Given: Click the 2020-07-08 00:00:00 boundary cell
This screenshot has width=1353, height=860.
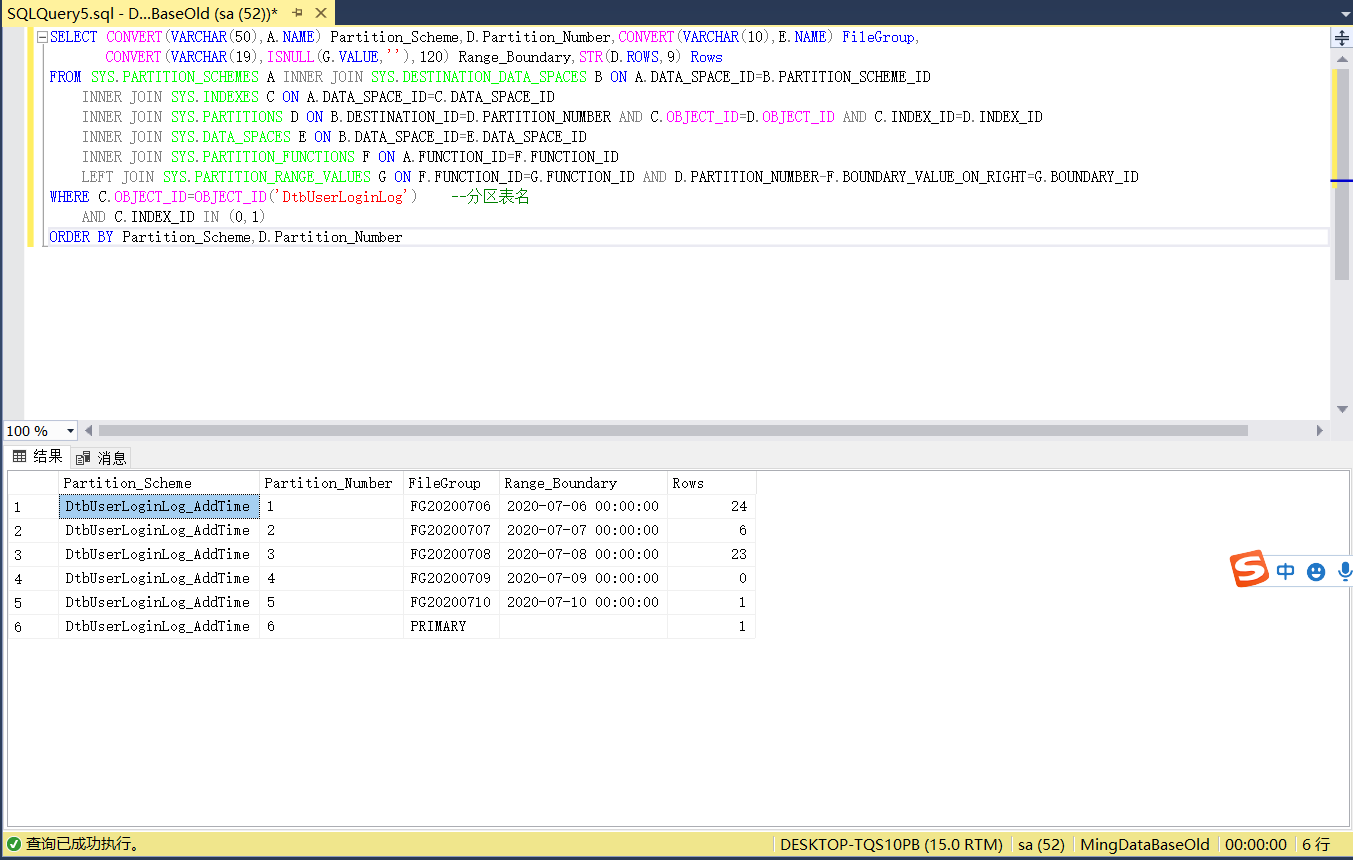Looking at the screenshot, I should tap(584, 554).
